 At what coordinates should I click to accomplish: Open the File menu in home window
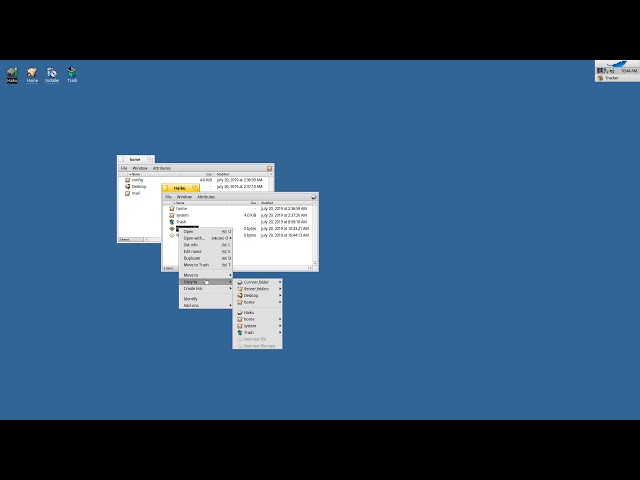124,168
